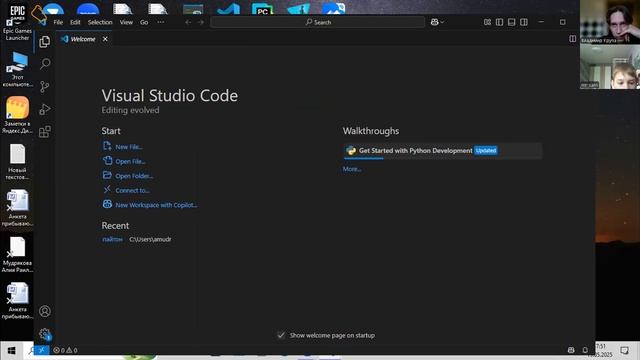Select the Welcome editor tab
This screenshot has width=640, height=360.
(83, 39)
